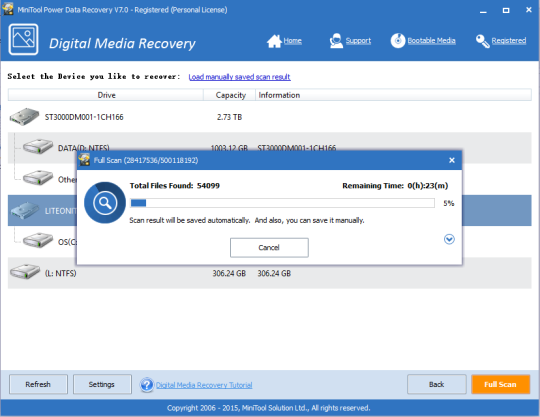Click the Bootable Media disc icon
The height and width of the screenshot is (417, 540).
(398, 41)
